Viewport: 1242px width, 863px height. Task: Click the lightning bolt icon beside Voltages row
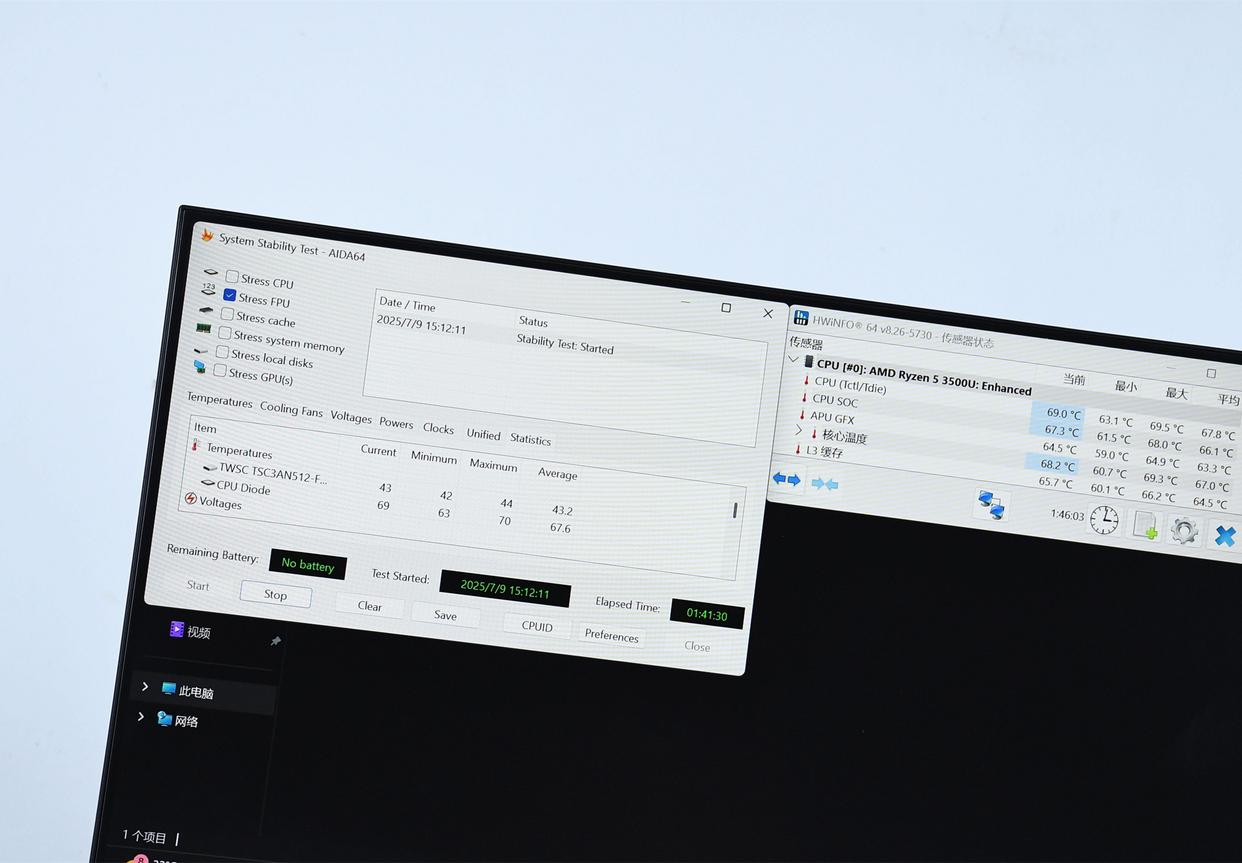pos(190,498)
